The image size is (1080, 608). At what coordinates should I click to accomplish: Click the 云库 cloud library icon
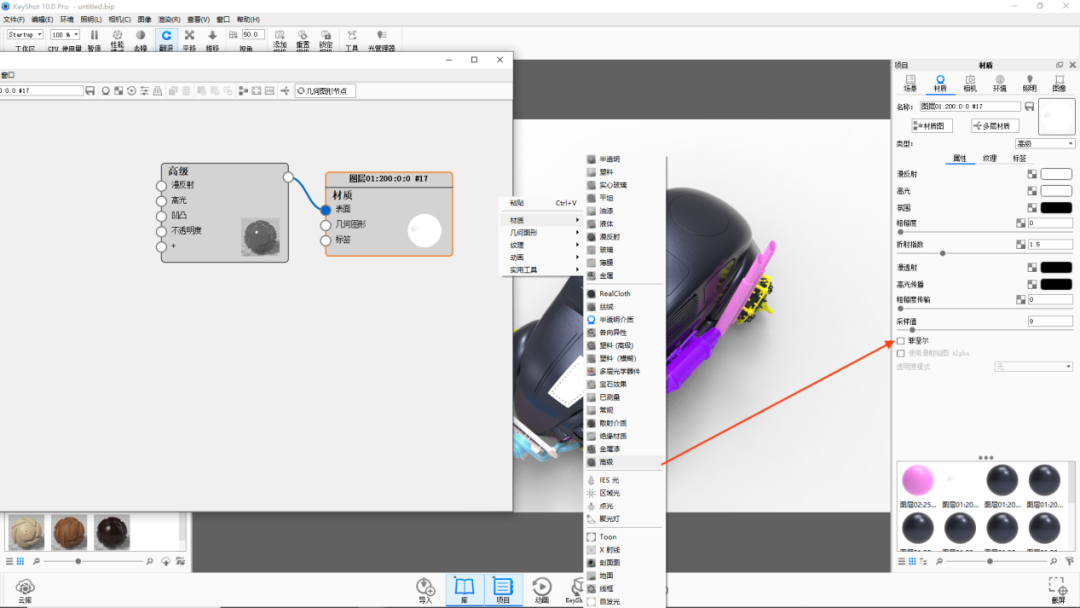point(25,587)
